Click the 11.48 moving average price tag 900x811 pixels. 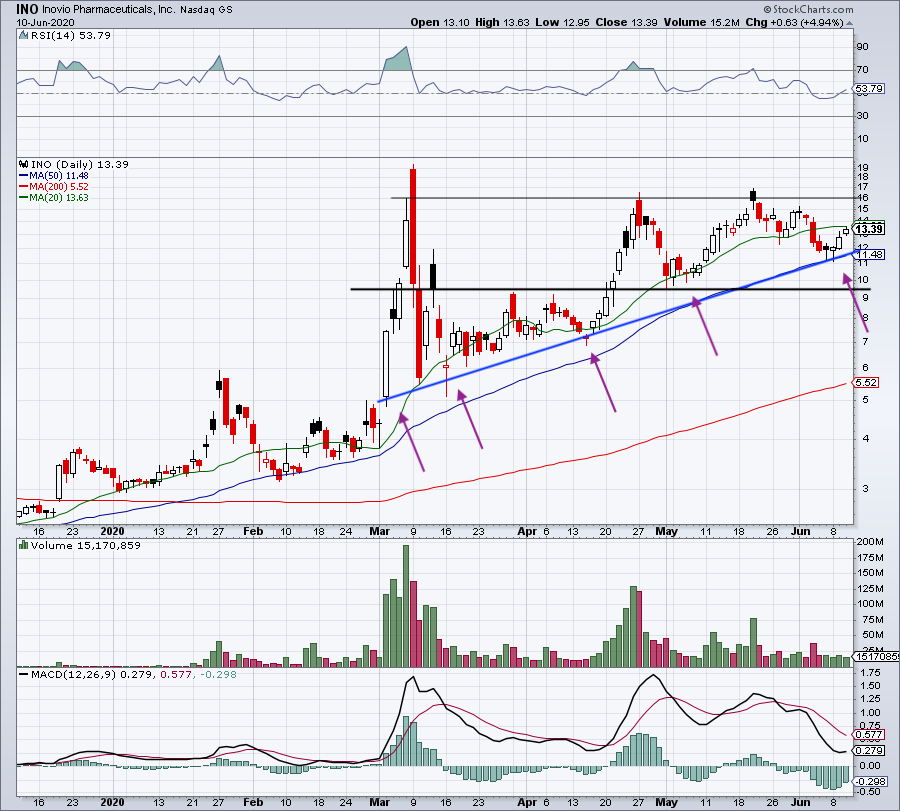pos(869,254)
